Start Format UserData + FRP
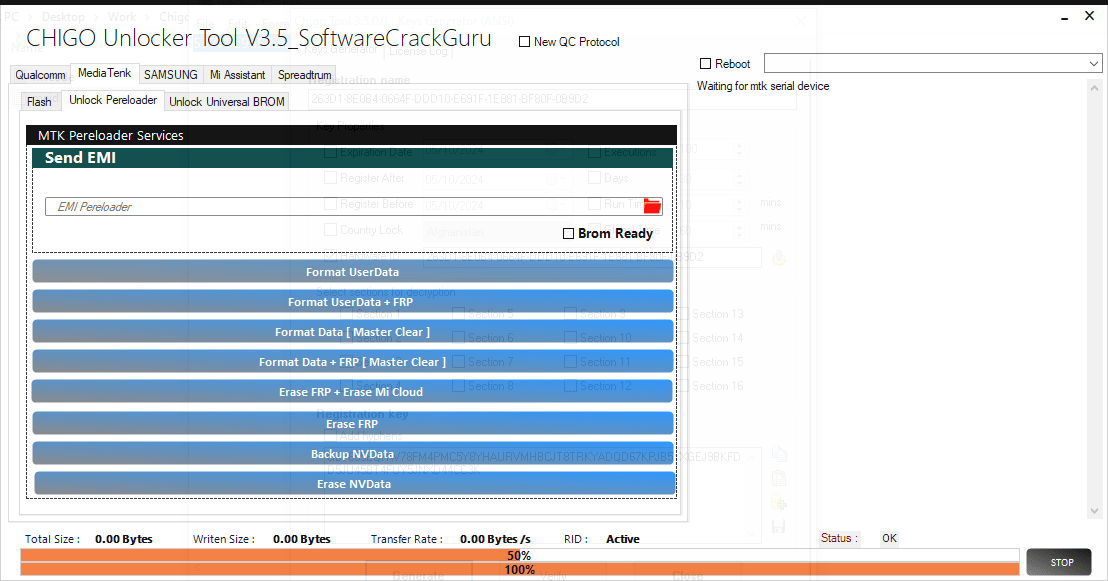1108x581 pixels. pos(352,301)
